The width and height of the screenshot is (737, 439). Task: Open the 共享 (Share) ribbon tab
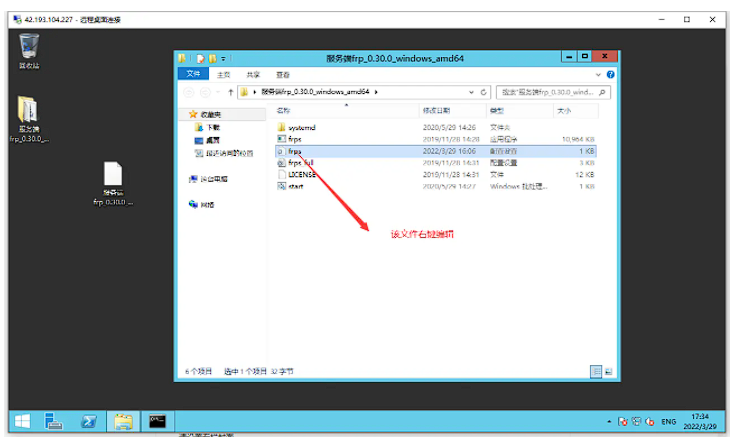tap(253, 74)
